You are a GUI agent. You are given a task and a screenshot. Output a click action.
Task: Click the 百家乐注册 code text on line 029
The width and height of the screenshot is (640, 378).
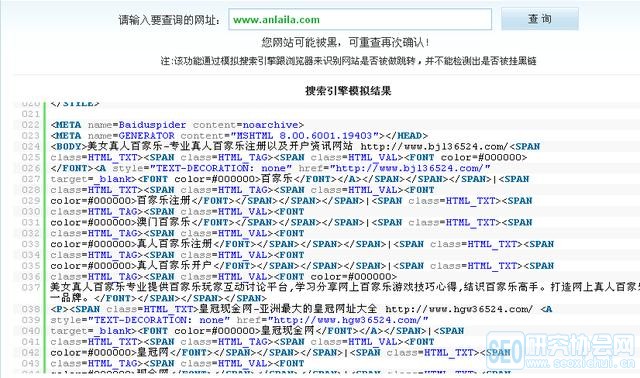[x=164, y=201]
